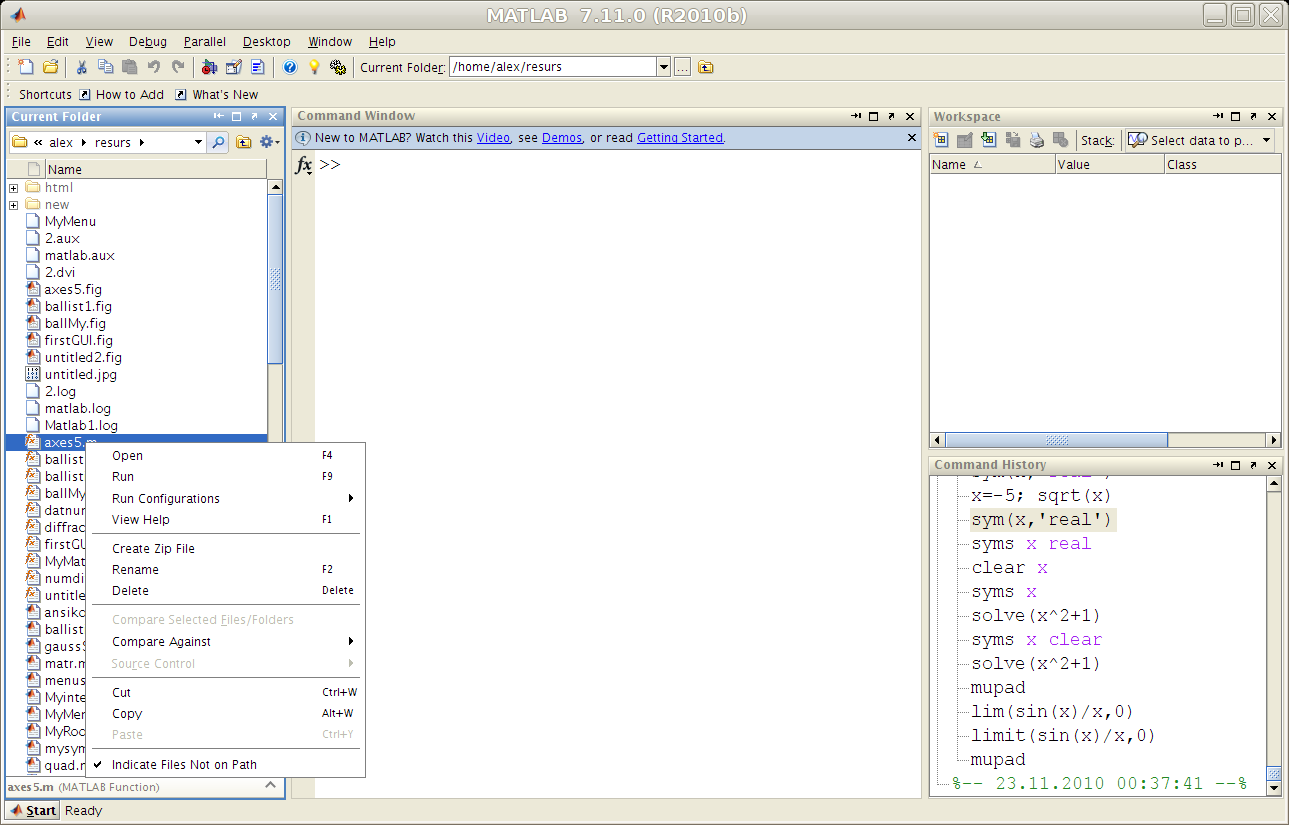Click the How to Add shortcut
Viewport: 1289px width, 825px height.
[x=121, y=94]
